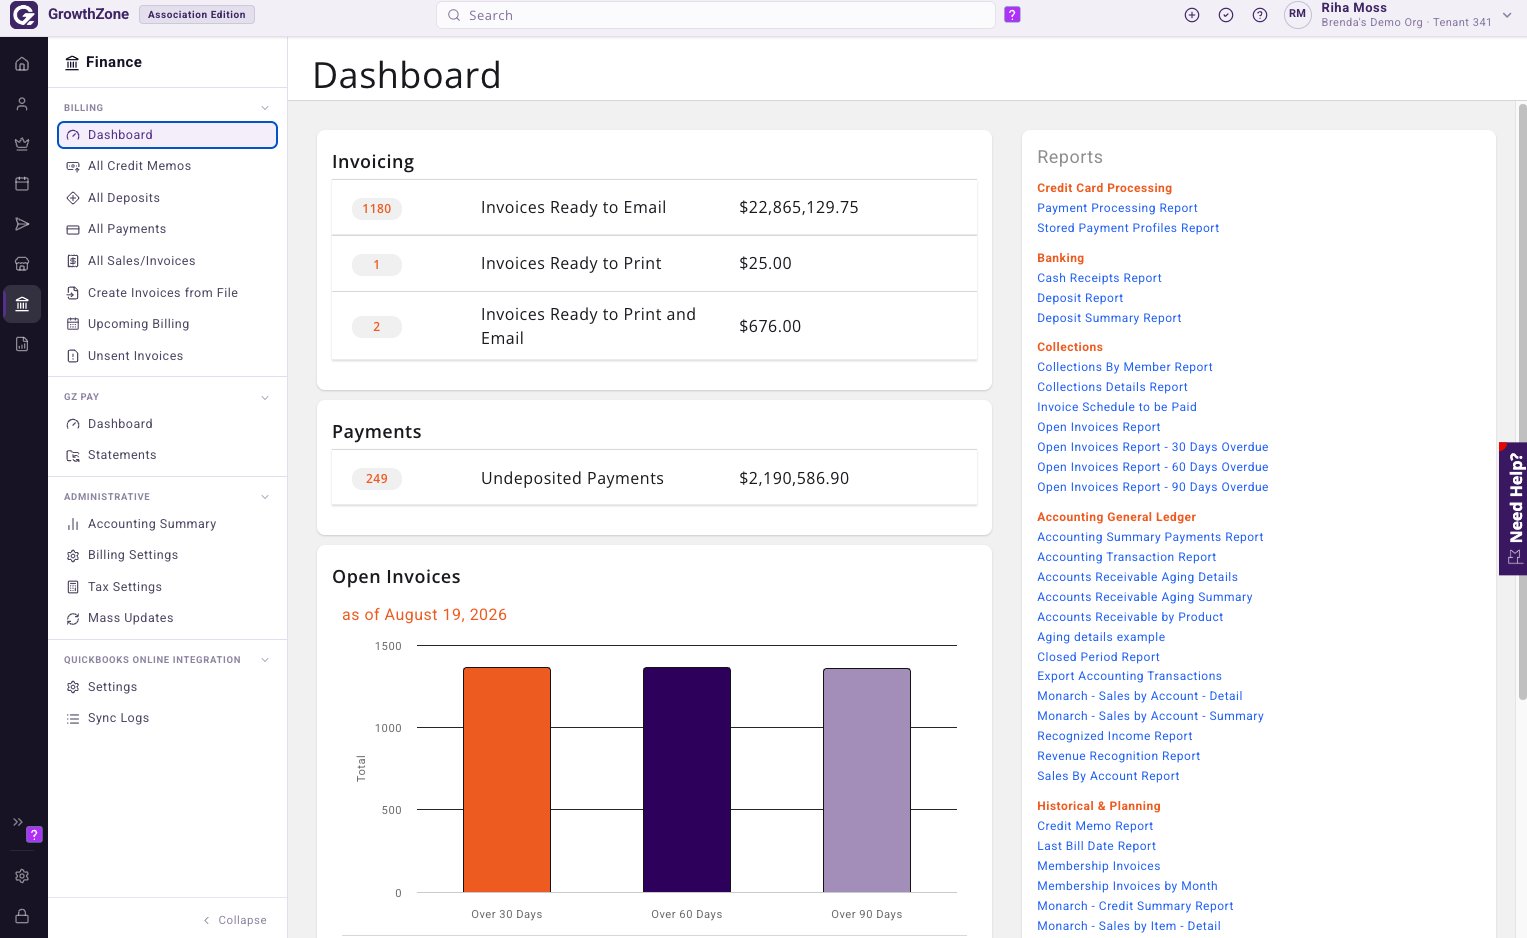Collapse the Administrative section chevron

pyautogui.click(x=265, y=497)
